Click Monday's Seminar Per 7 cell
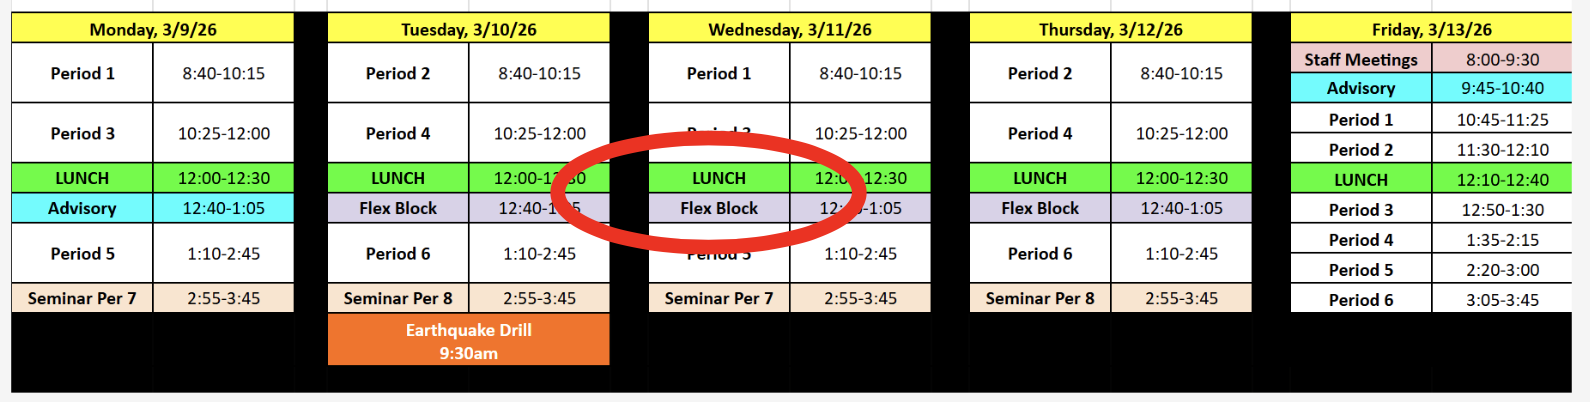1590x402 pixels. 82,298
